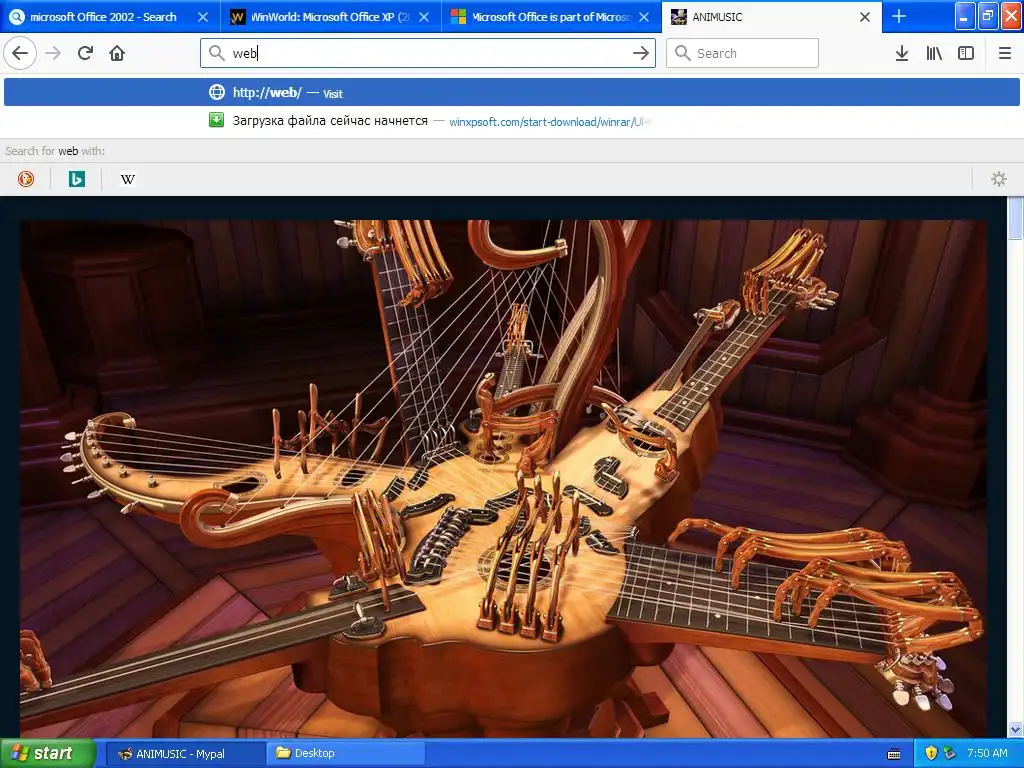This screenshot has height=768, width=1024.
Task: Open the winxpsoft.com download suggestion
Action: click(x=511, y=121)
